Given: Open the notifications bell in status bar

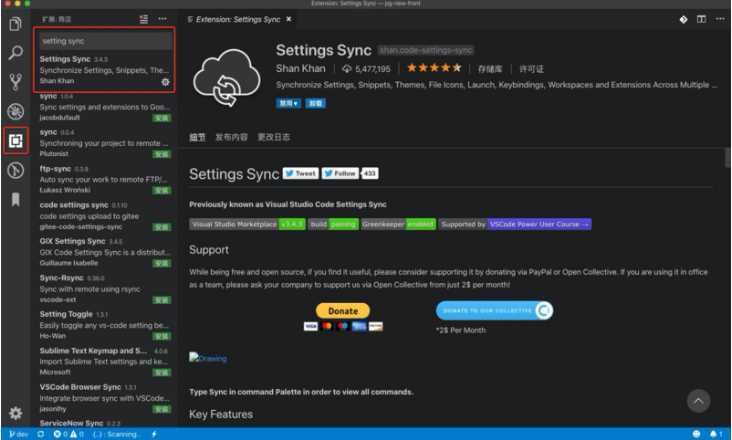Looking at the screenshot, I should tap(715, 434).
